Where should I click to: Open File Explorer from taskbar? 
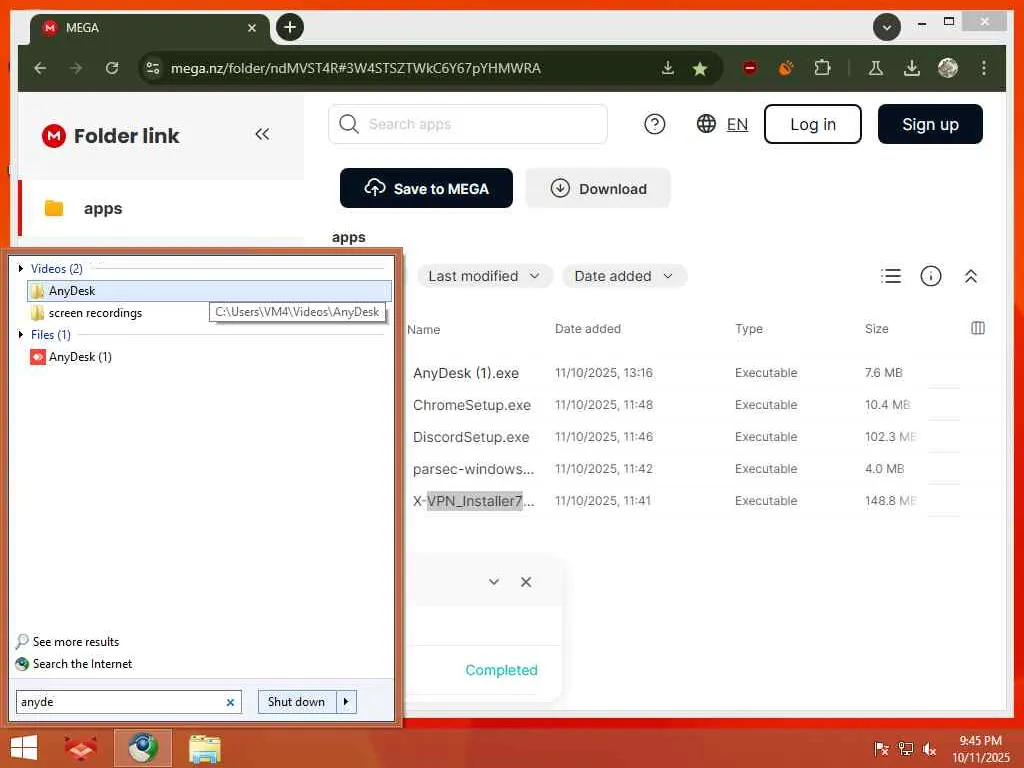click(x=204, y=748)
